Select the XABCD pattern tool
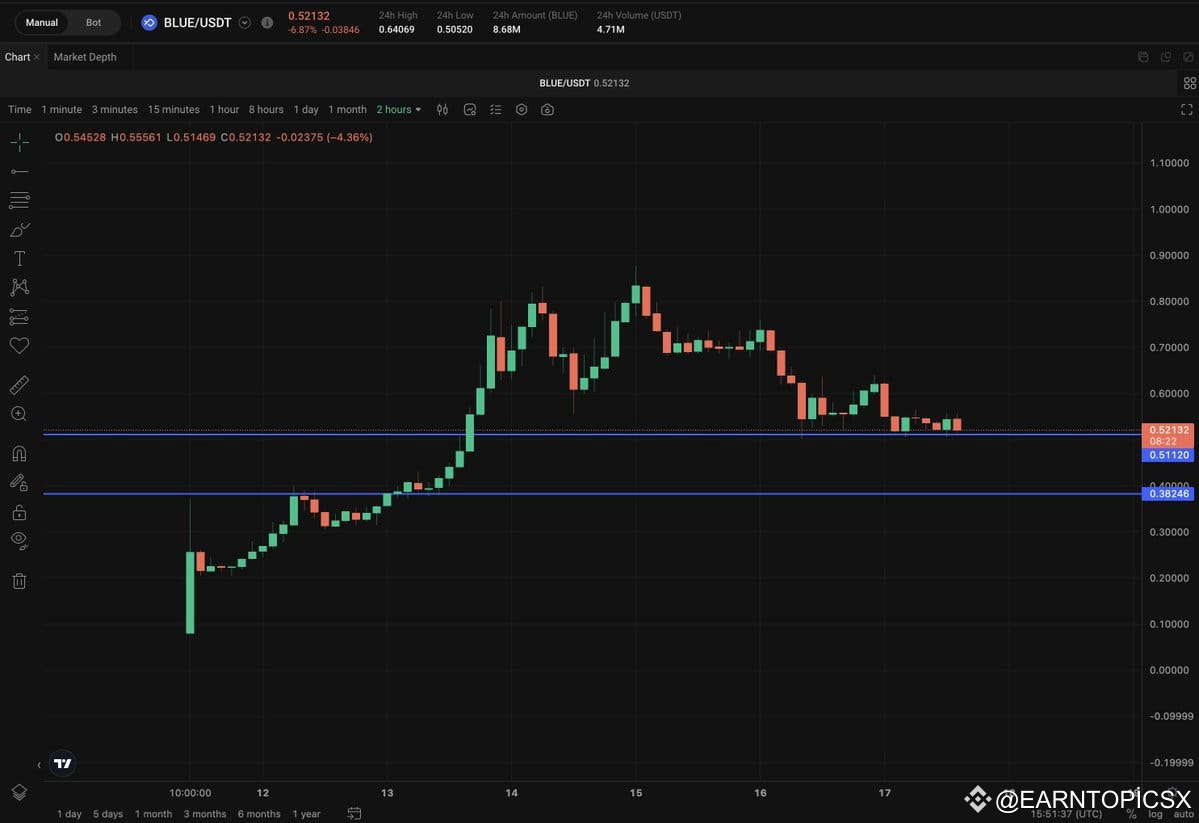Image resolution: width=1199 pixels, height=823 pixels. 19,286
